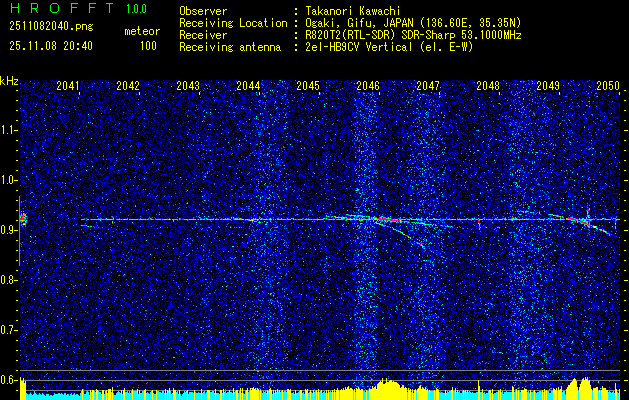Click the meteor count value 100
Viewport: 629px width, 400px height.
click(x=148, y=46)
